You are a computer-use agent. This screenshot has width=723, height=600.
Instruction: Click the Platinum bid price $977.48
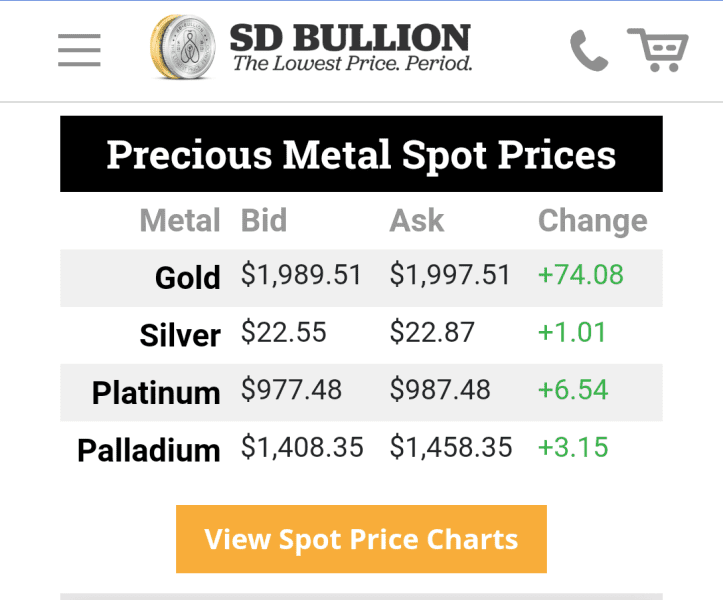[291, 390]
